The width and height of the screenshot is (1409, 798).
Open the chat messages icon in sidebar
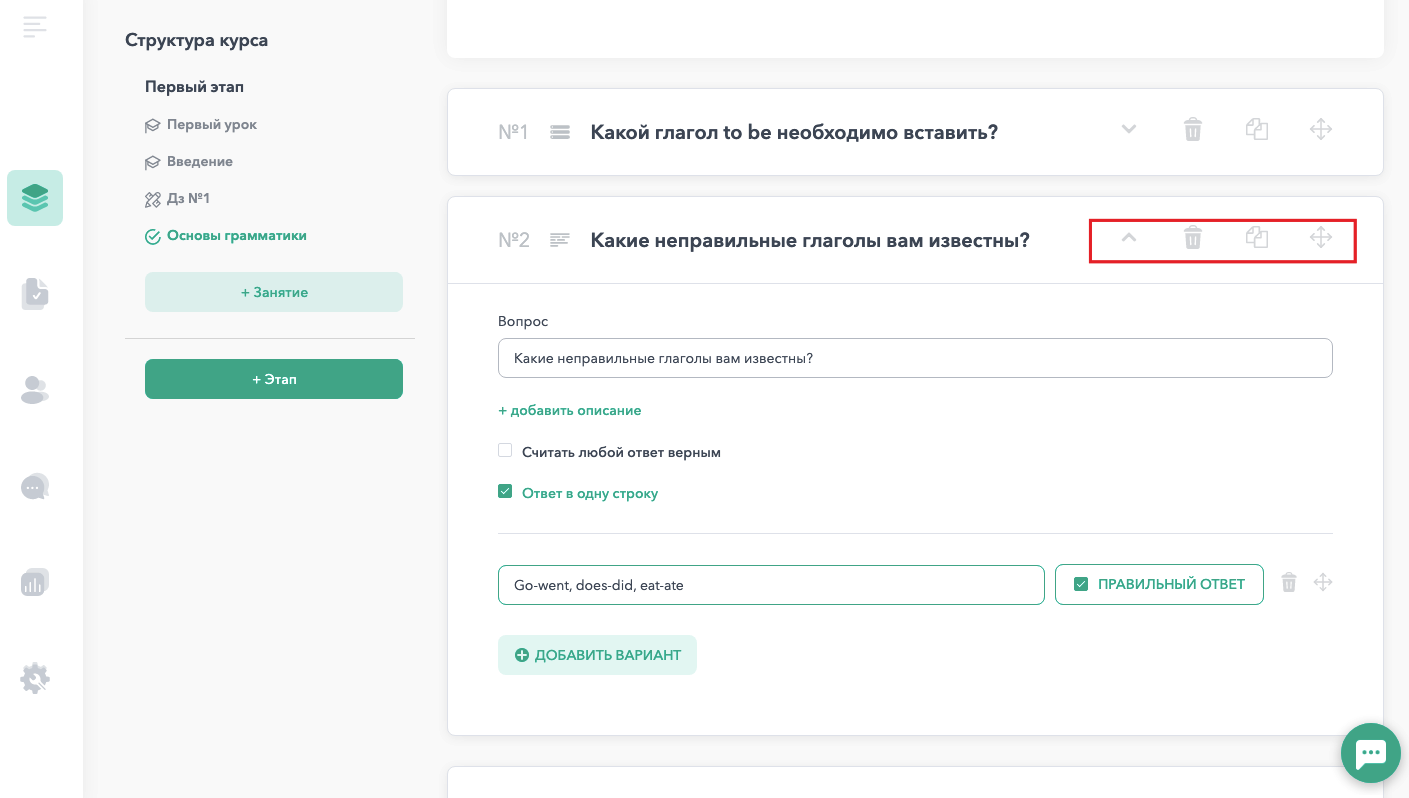pos(35,486)
